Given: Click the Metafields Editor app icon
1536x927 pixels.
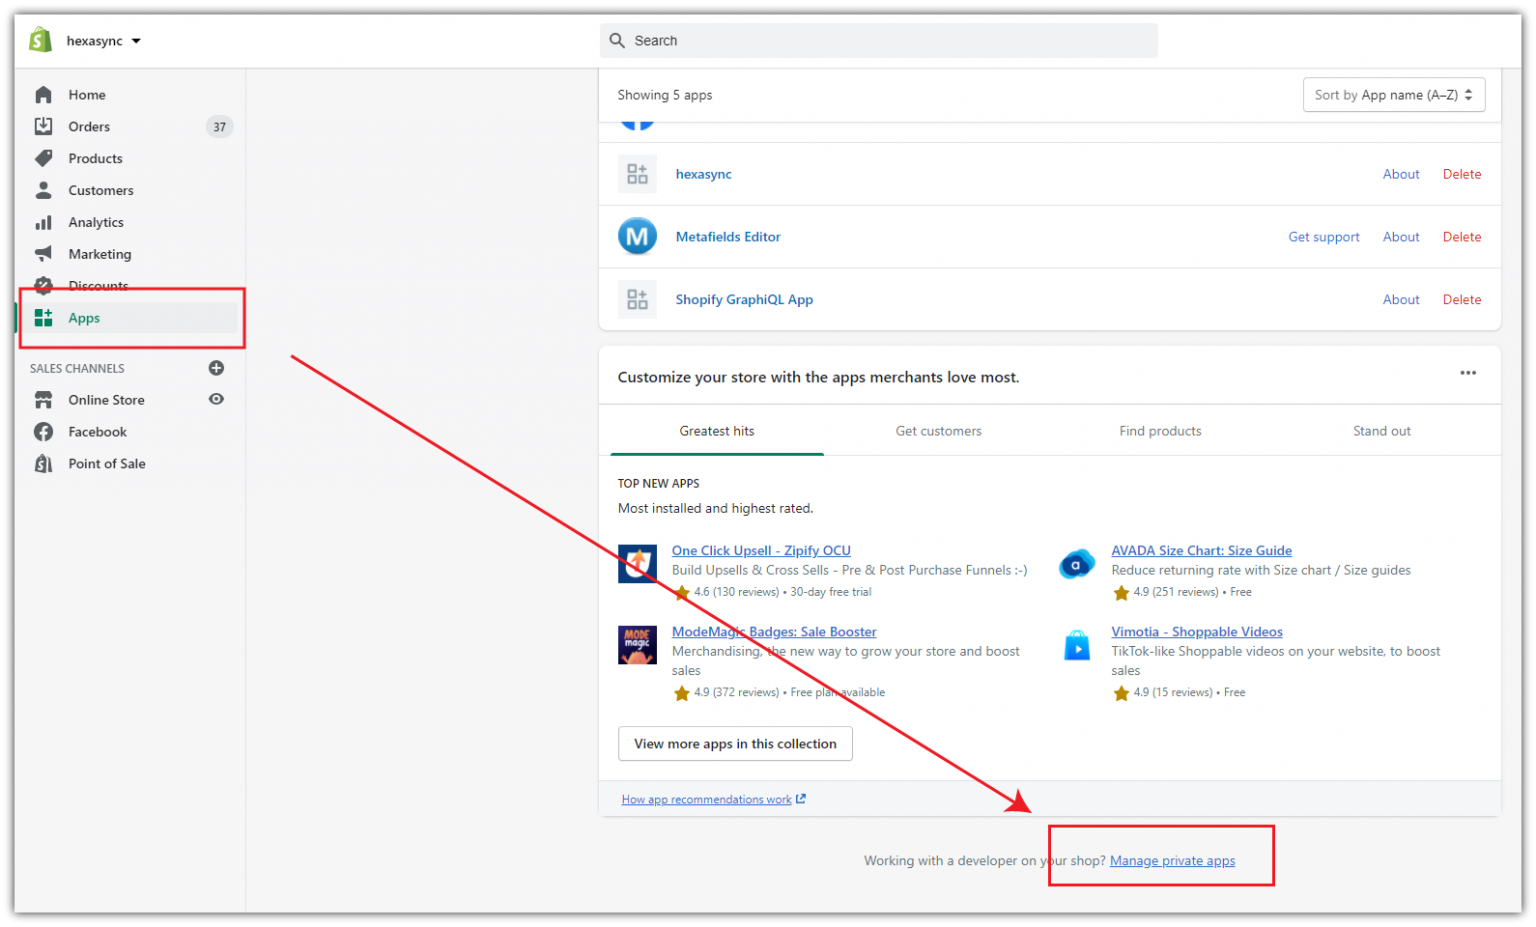Looking at the screenshot, I should [x=637, y=236].
